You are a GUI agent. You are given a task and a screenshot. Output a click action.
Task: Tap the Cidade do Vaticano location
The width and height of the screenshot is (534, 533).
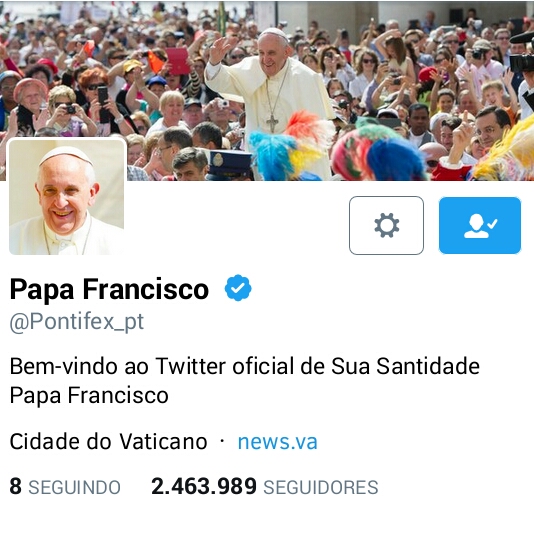coord(108,442)
